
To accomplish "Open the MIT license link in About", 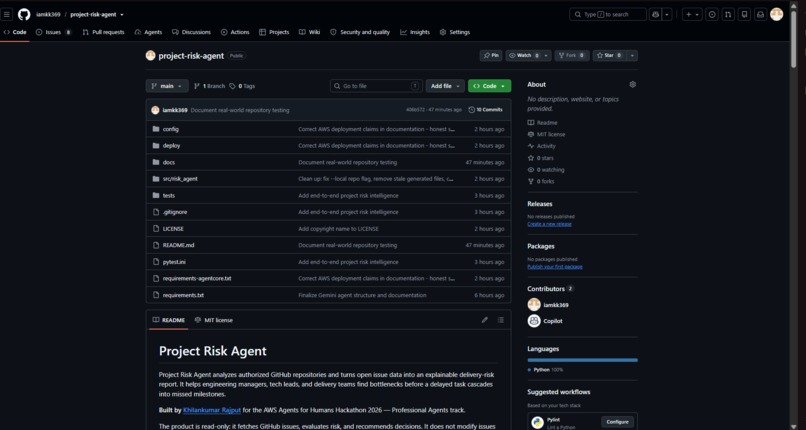I will click(x=546, y=134).
